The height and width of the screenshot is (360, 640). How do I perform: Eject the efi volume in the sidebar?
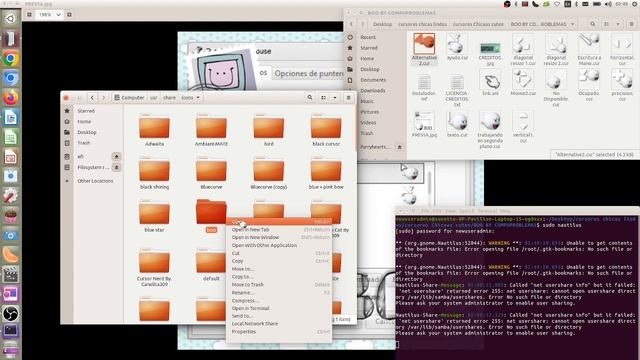tap(116, 157)
